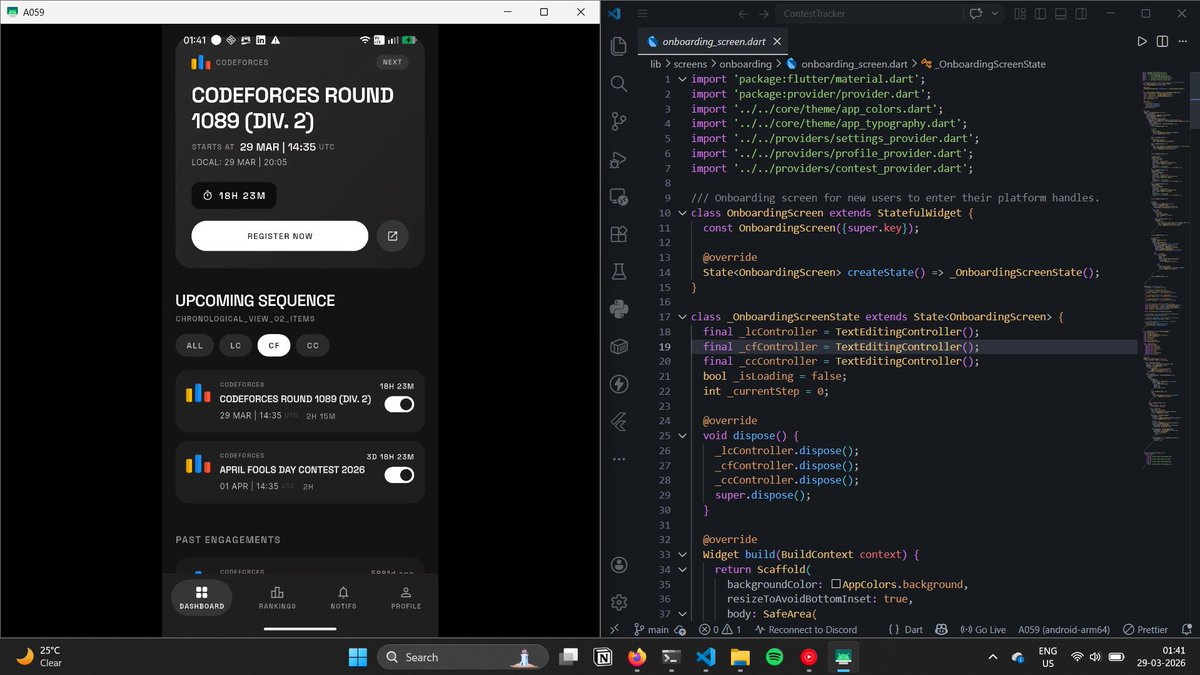Viewport: 1200px width, 675px height.
Task: Click Reconnect to Discord in status bar
Action: pos(806,630)
